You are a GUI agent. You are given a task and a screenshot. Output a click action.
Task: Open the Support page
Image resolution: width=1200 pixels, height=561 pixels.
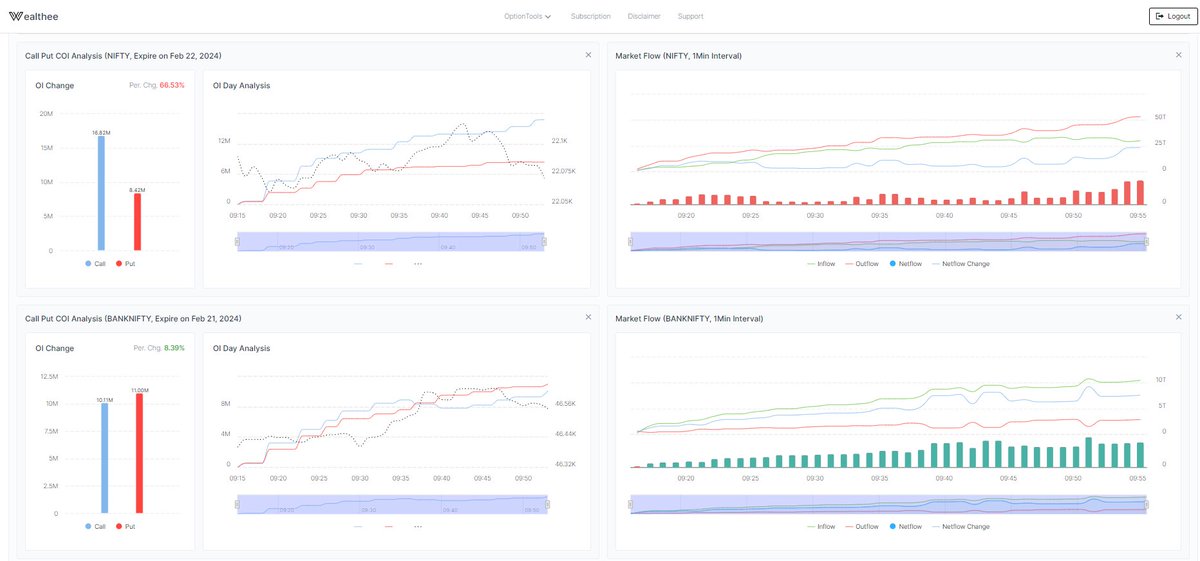click(x=690, y=16)
